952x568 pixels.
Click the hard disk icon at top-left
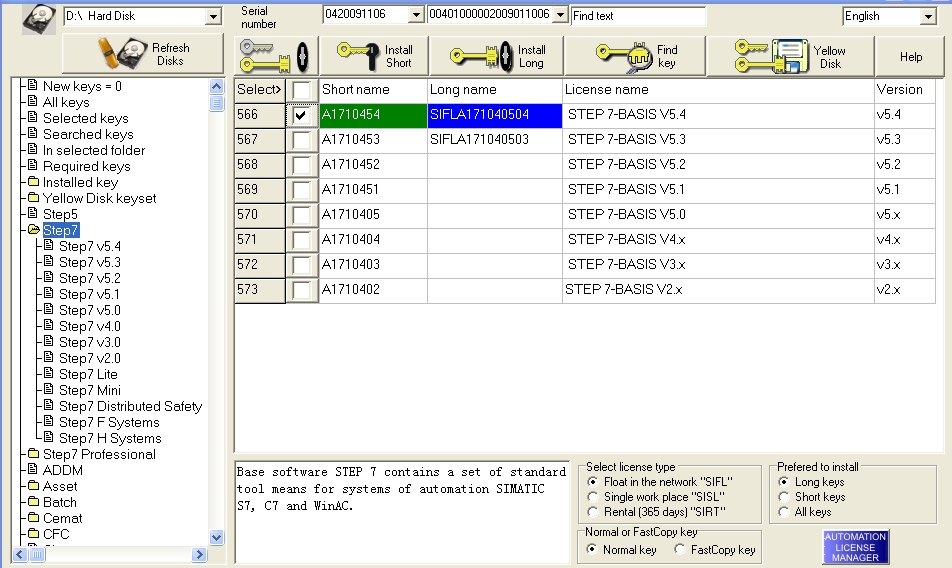click(x=38, y=17)
